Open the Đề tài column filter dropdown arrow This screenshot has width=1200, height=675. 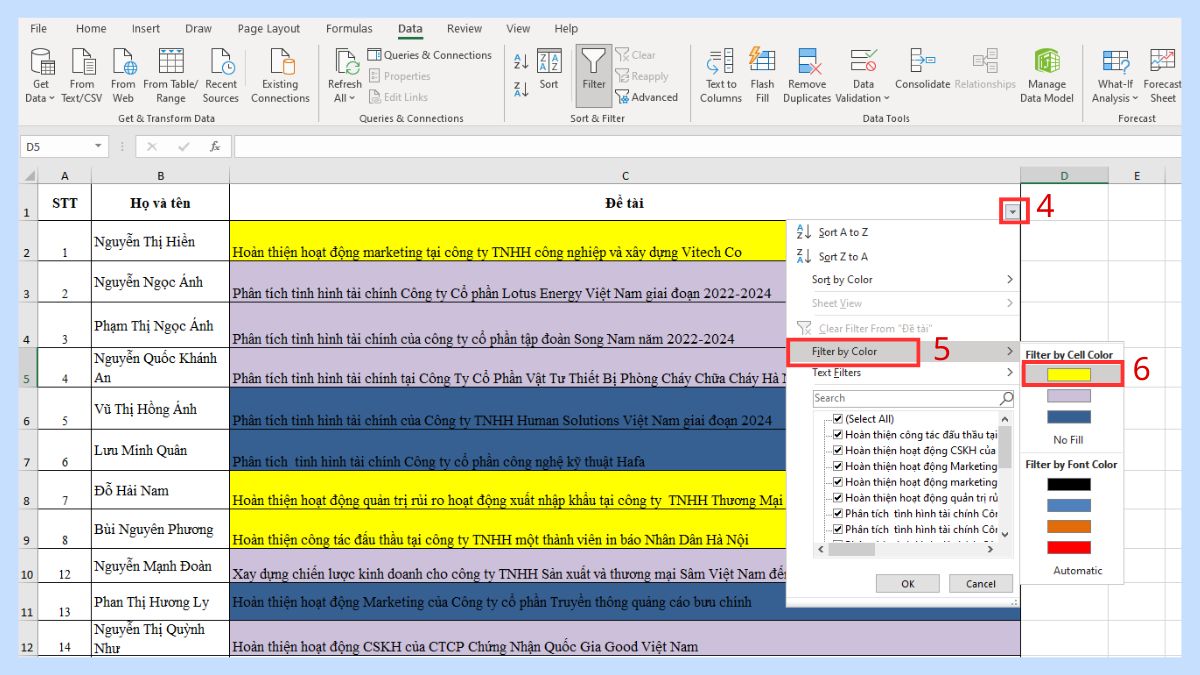pyautogui.click(x=1010, y=211)
